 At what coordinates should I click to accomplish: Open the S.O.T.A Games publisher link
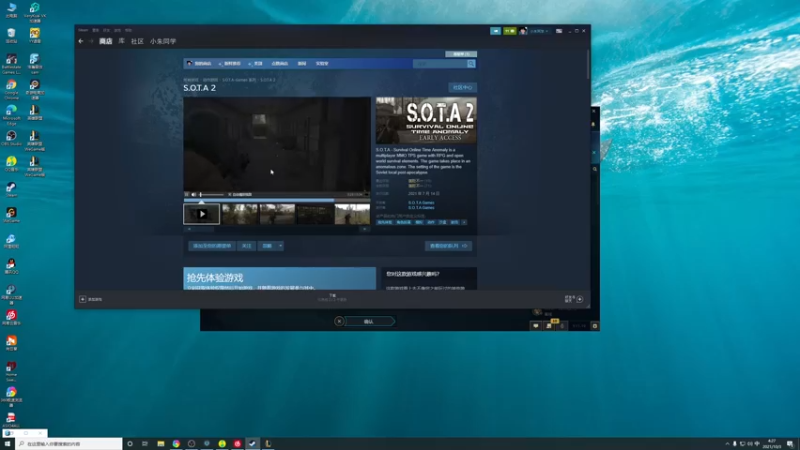421,208
